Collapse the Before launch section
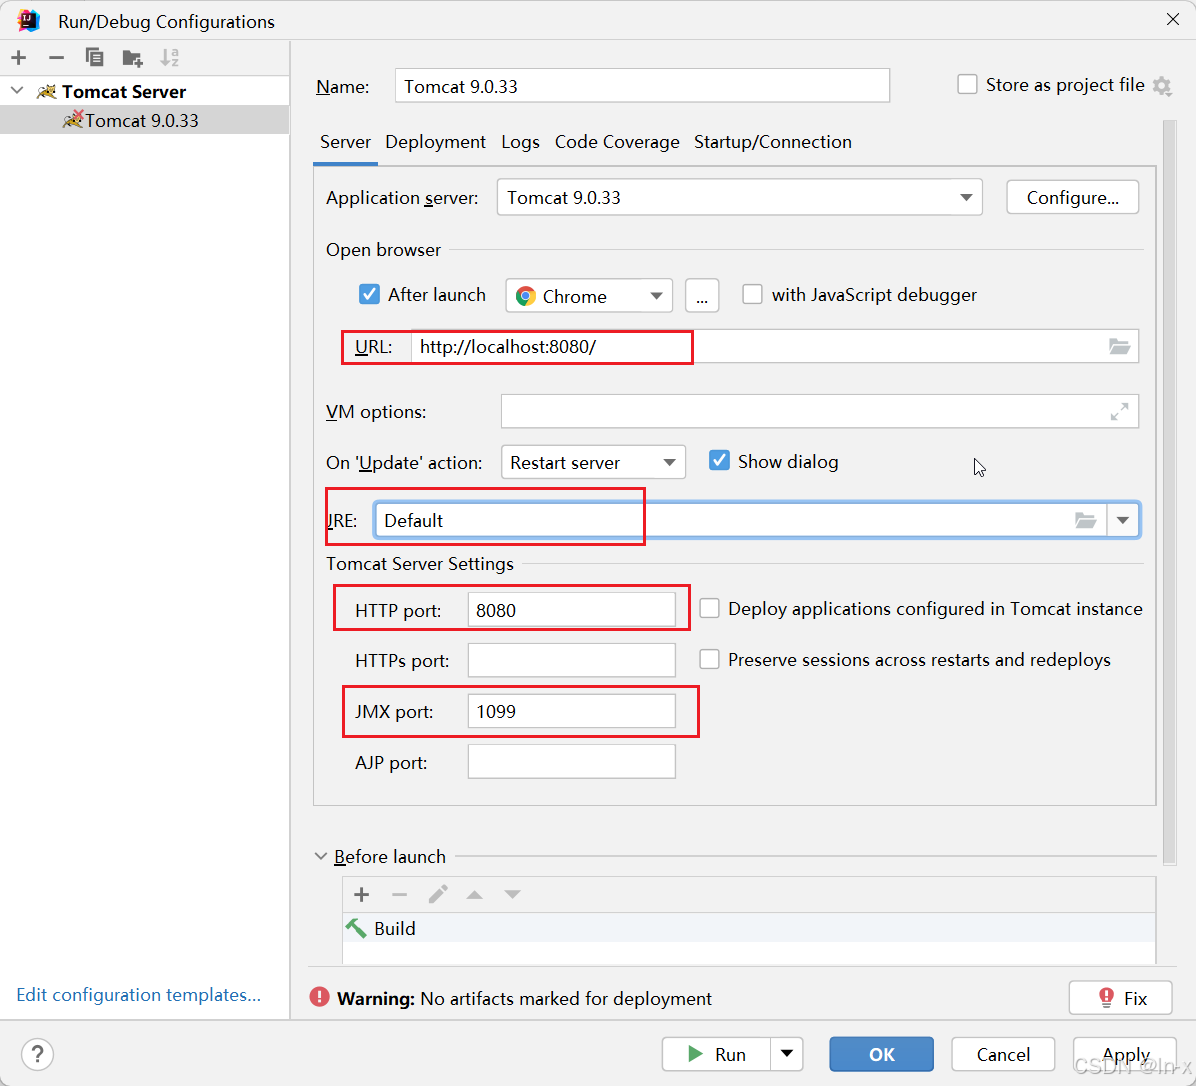 pos(321,856)
